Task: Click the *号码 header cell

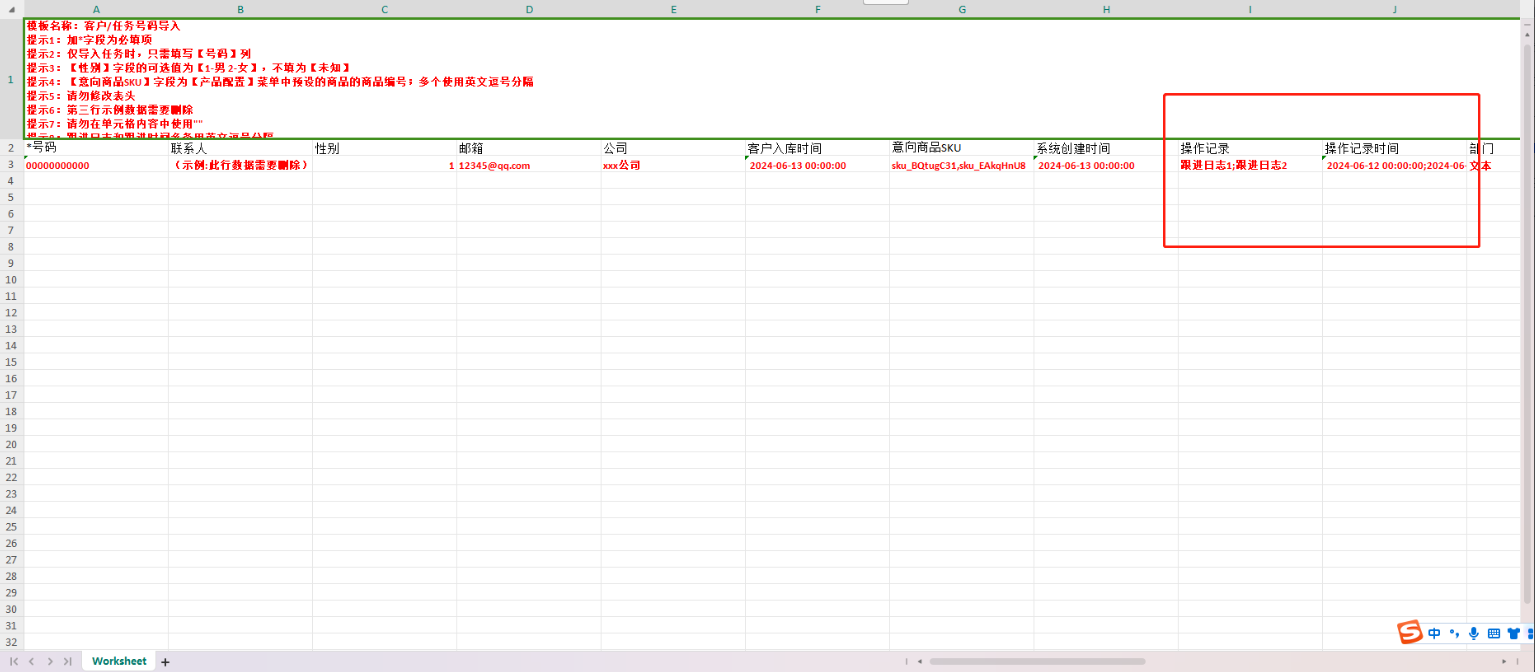Action: 96,148
